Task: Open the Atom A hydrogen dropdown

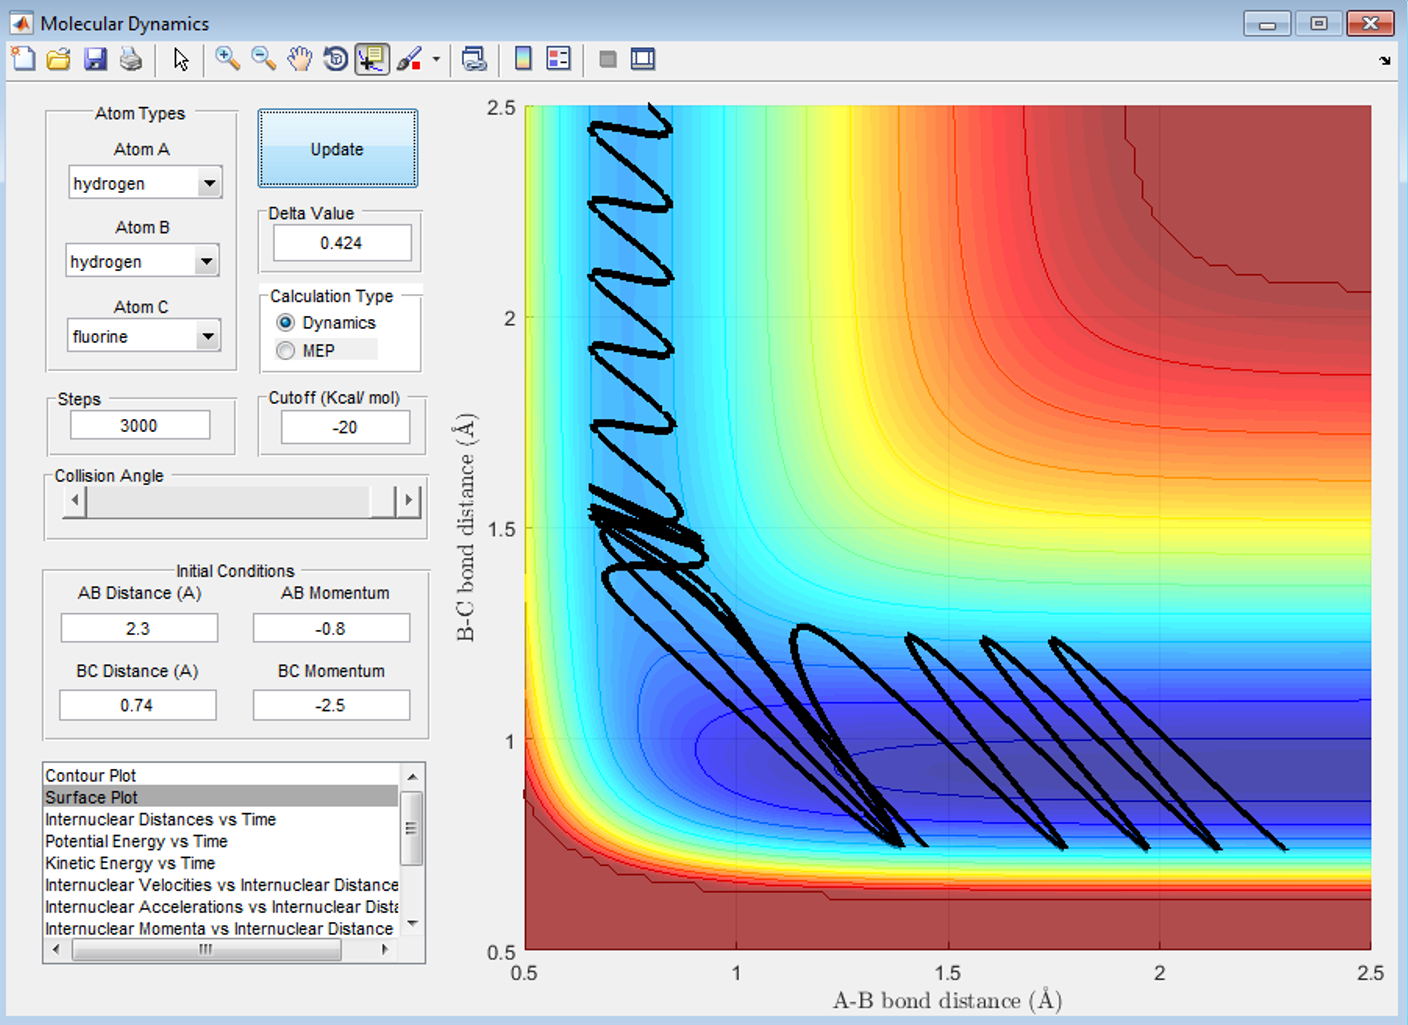Action: [x=208, y=184]
